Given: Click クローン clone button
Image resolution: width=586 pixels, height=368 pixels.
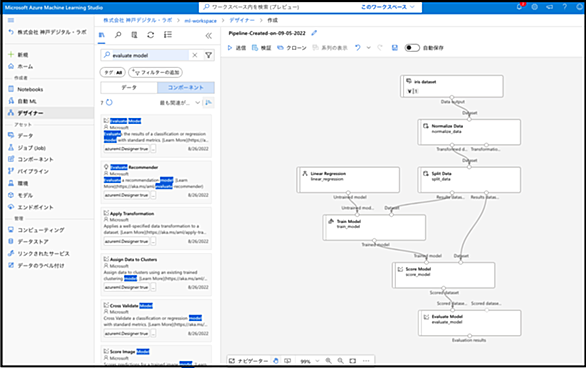Looking at the screenshot, I should [292, 48].
